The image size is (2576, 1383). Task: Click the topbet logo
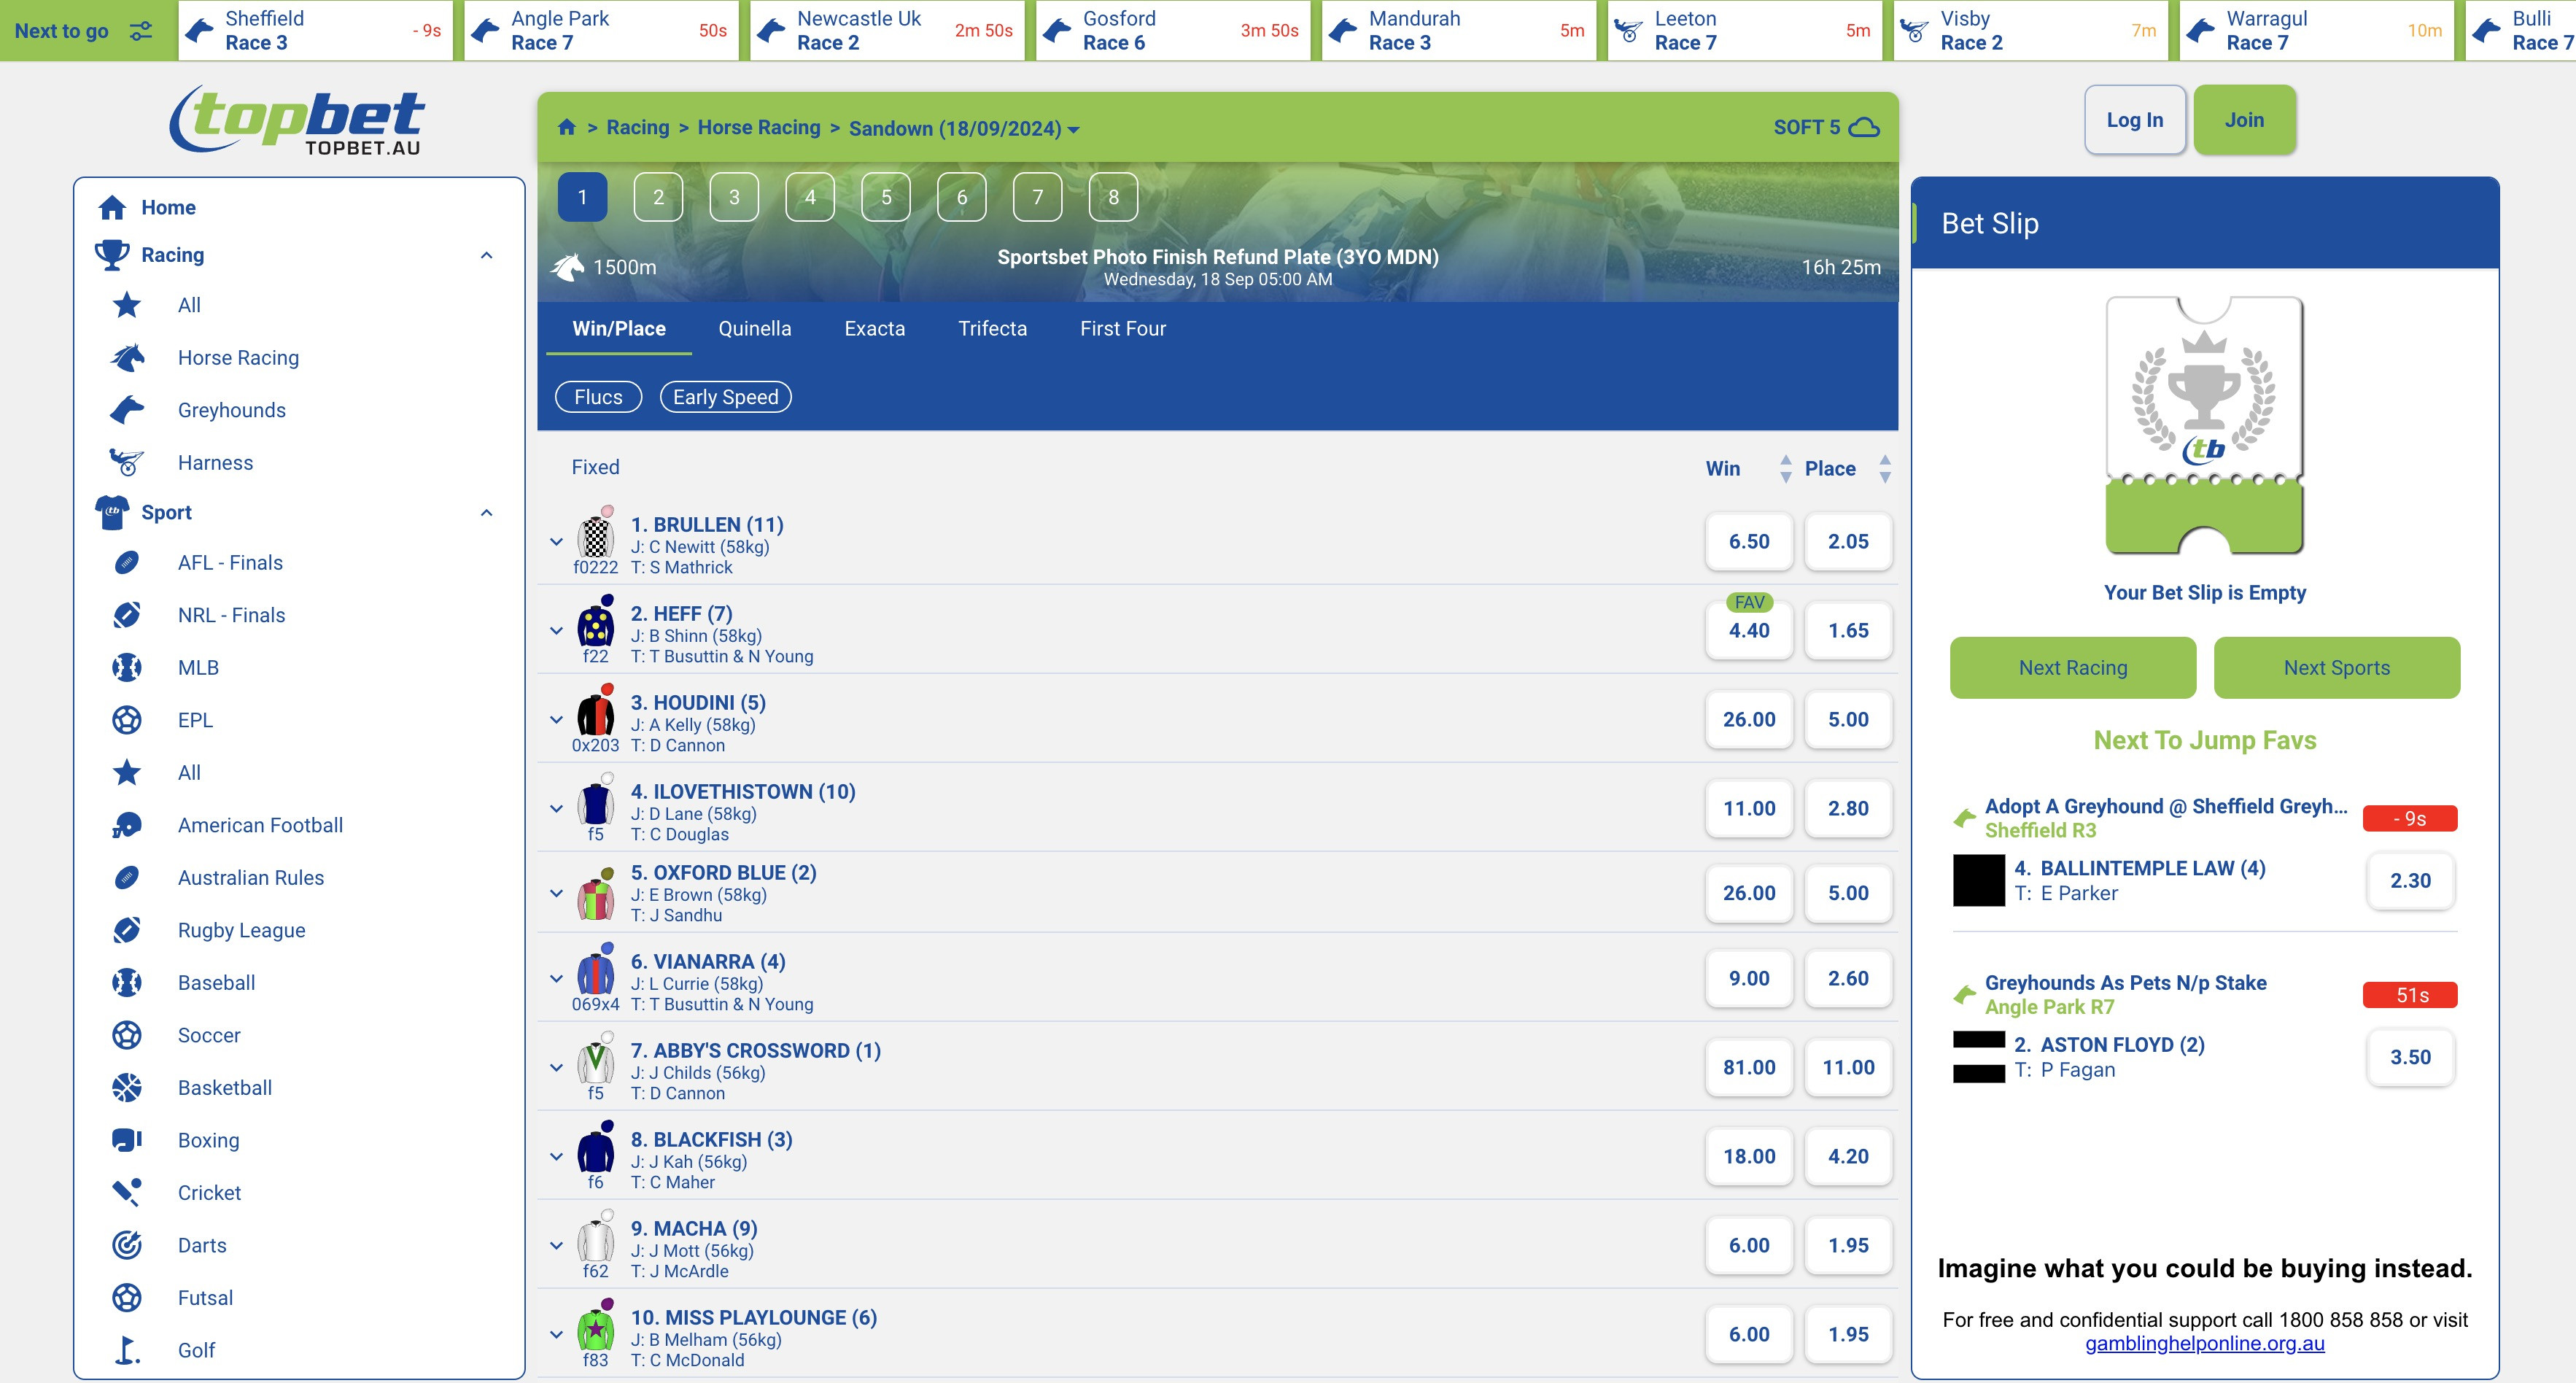click(x=297, y=119)
